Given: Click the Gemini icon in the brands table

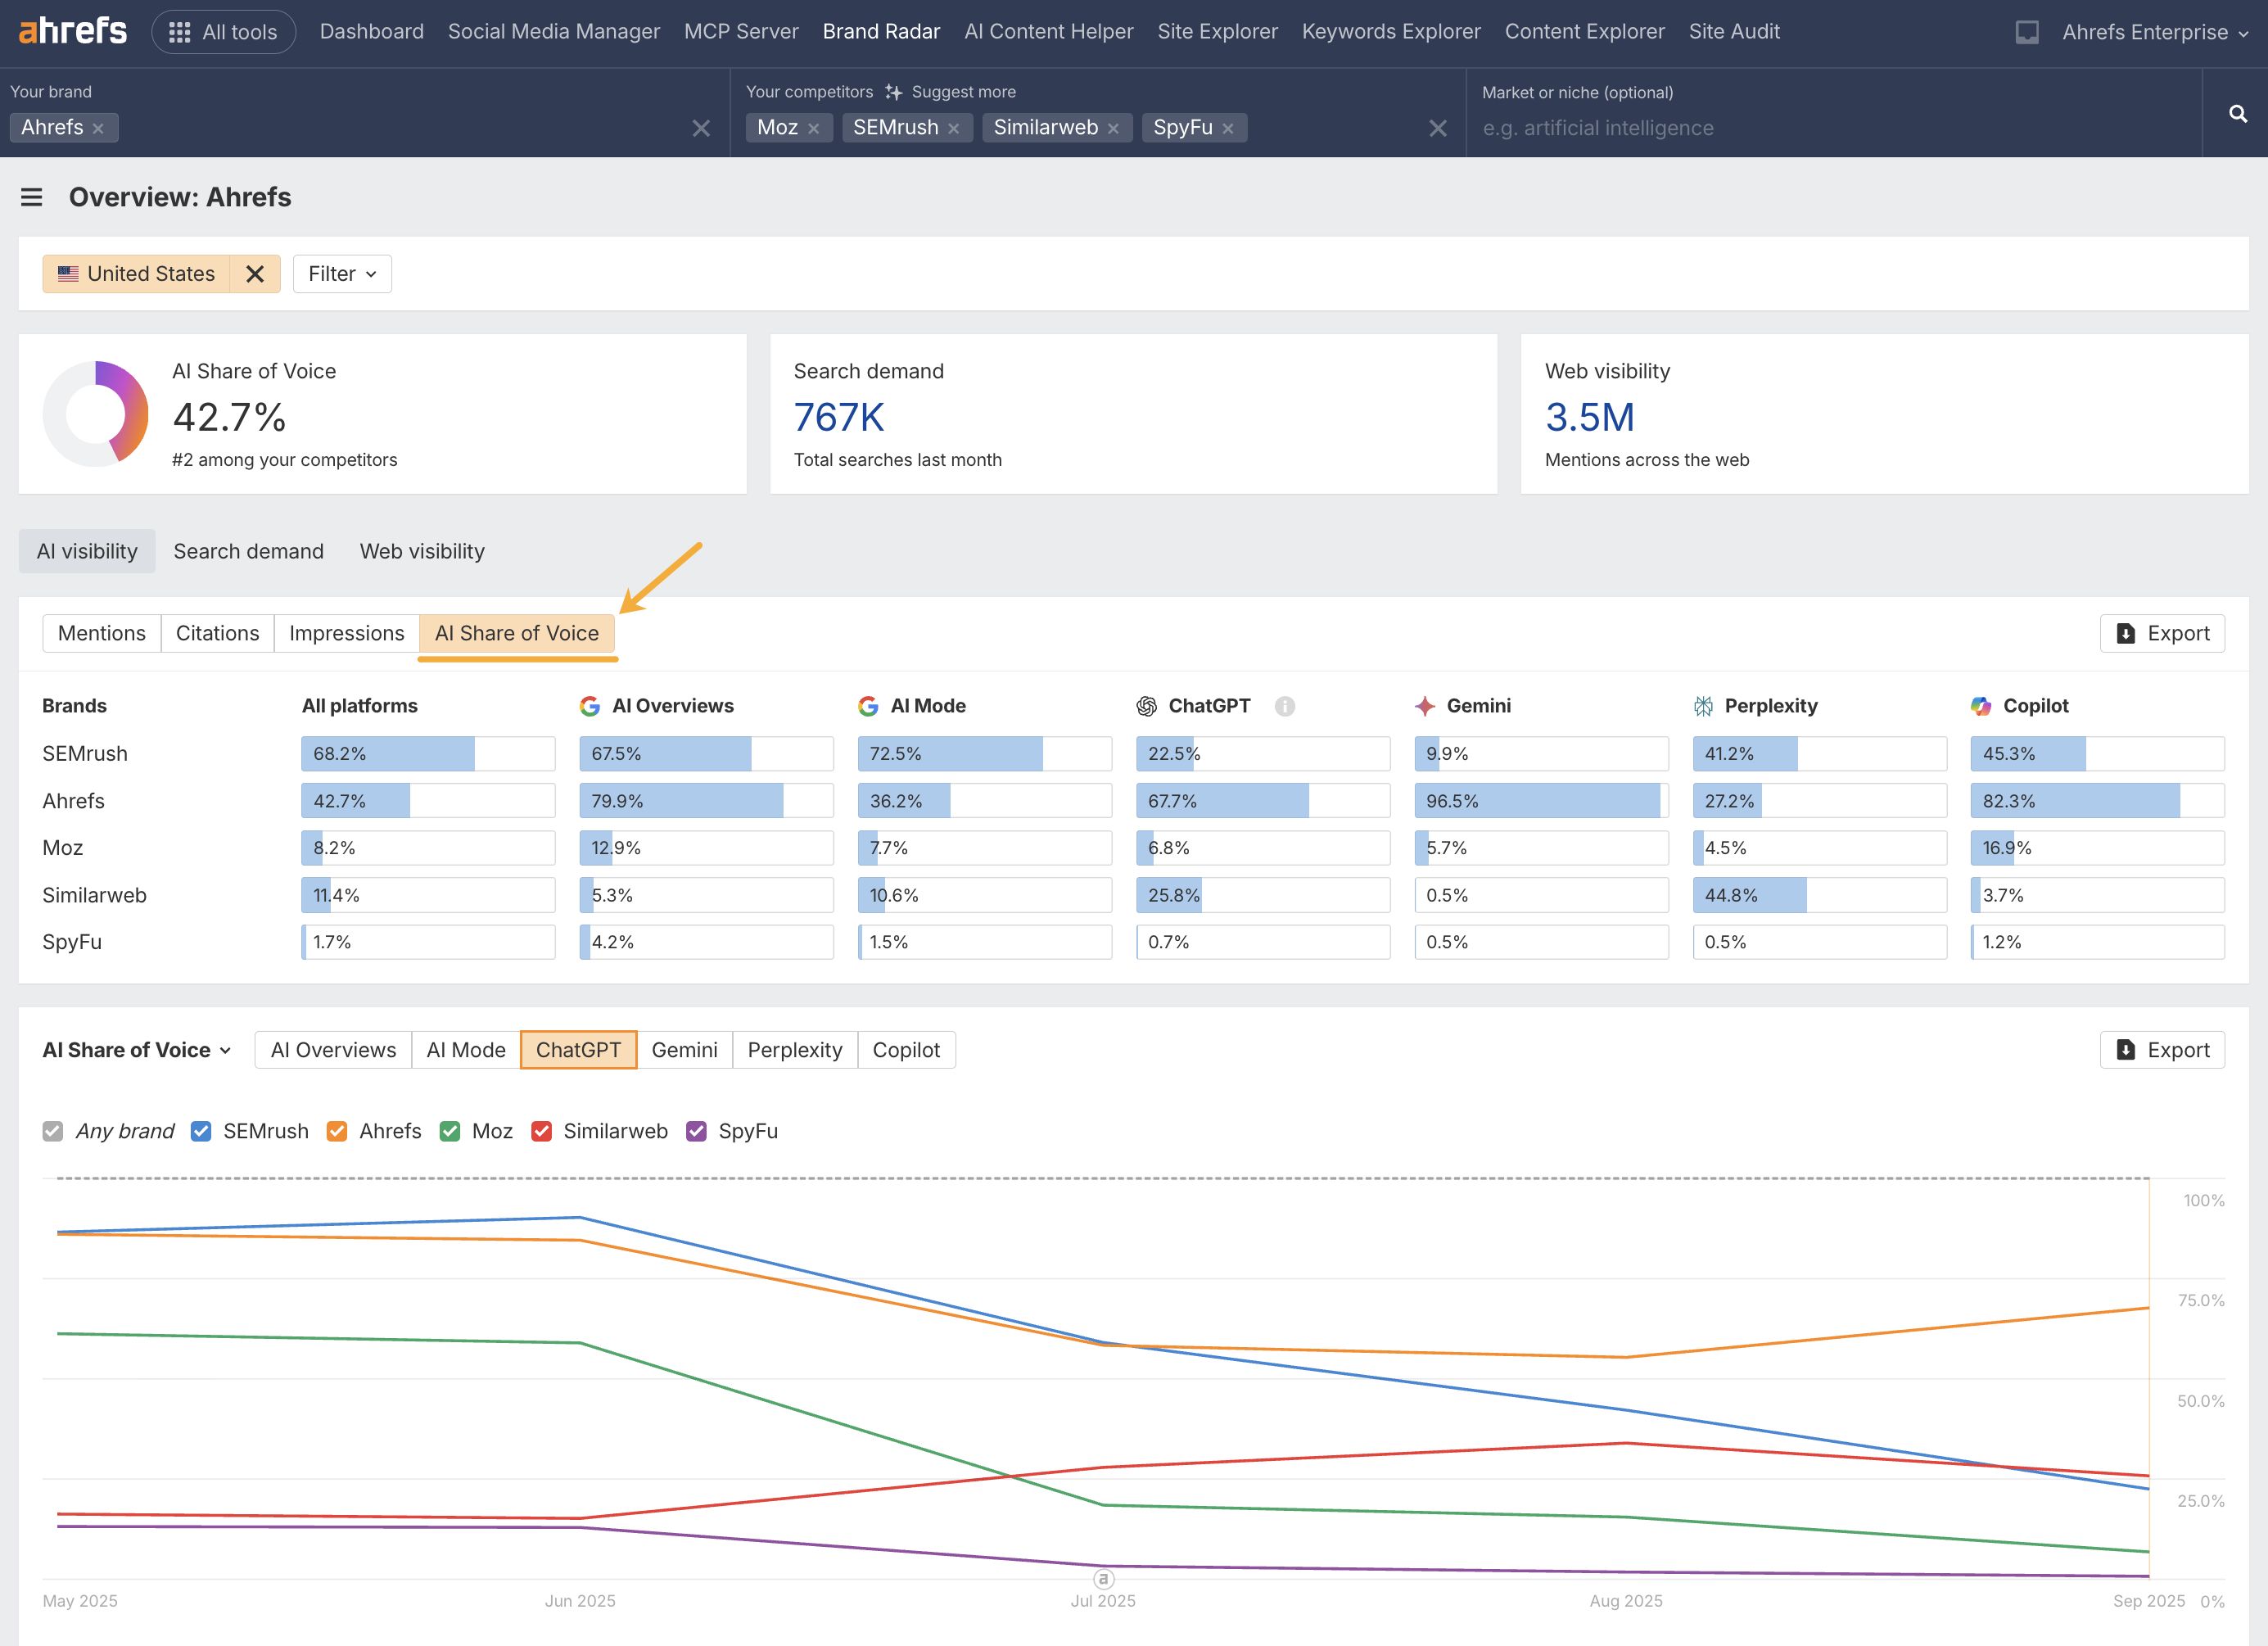Looking at the screenshot, I should tap(1424, 705).
